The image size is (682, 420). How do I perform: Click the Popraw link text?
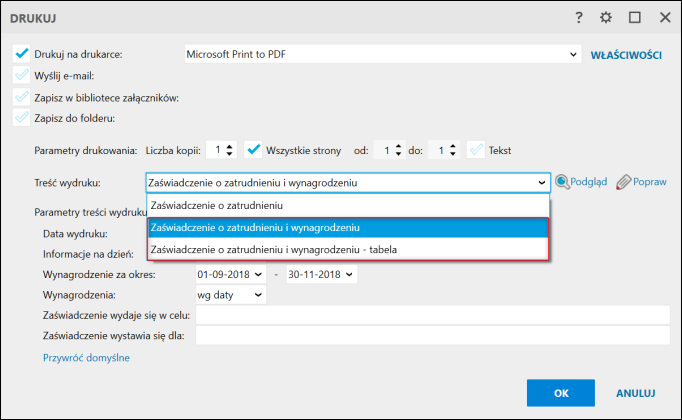click(649, 182)
